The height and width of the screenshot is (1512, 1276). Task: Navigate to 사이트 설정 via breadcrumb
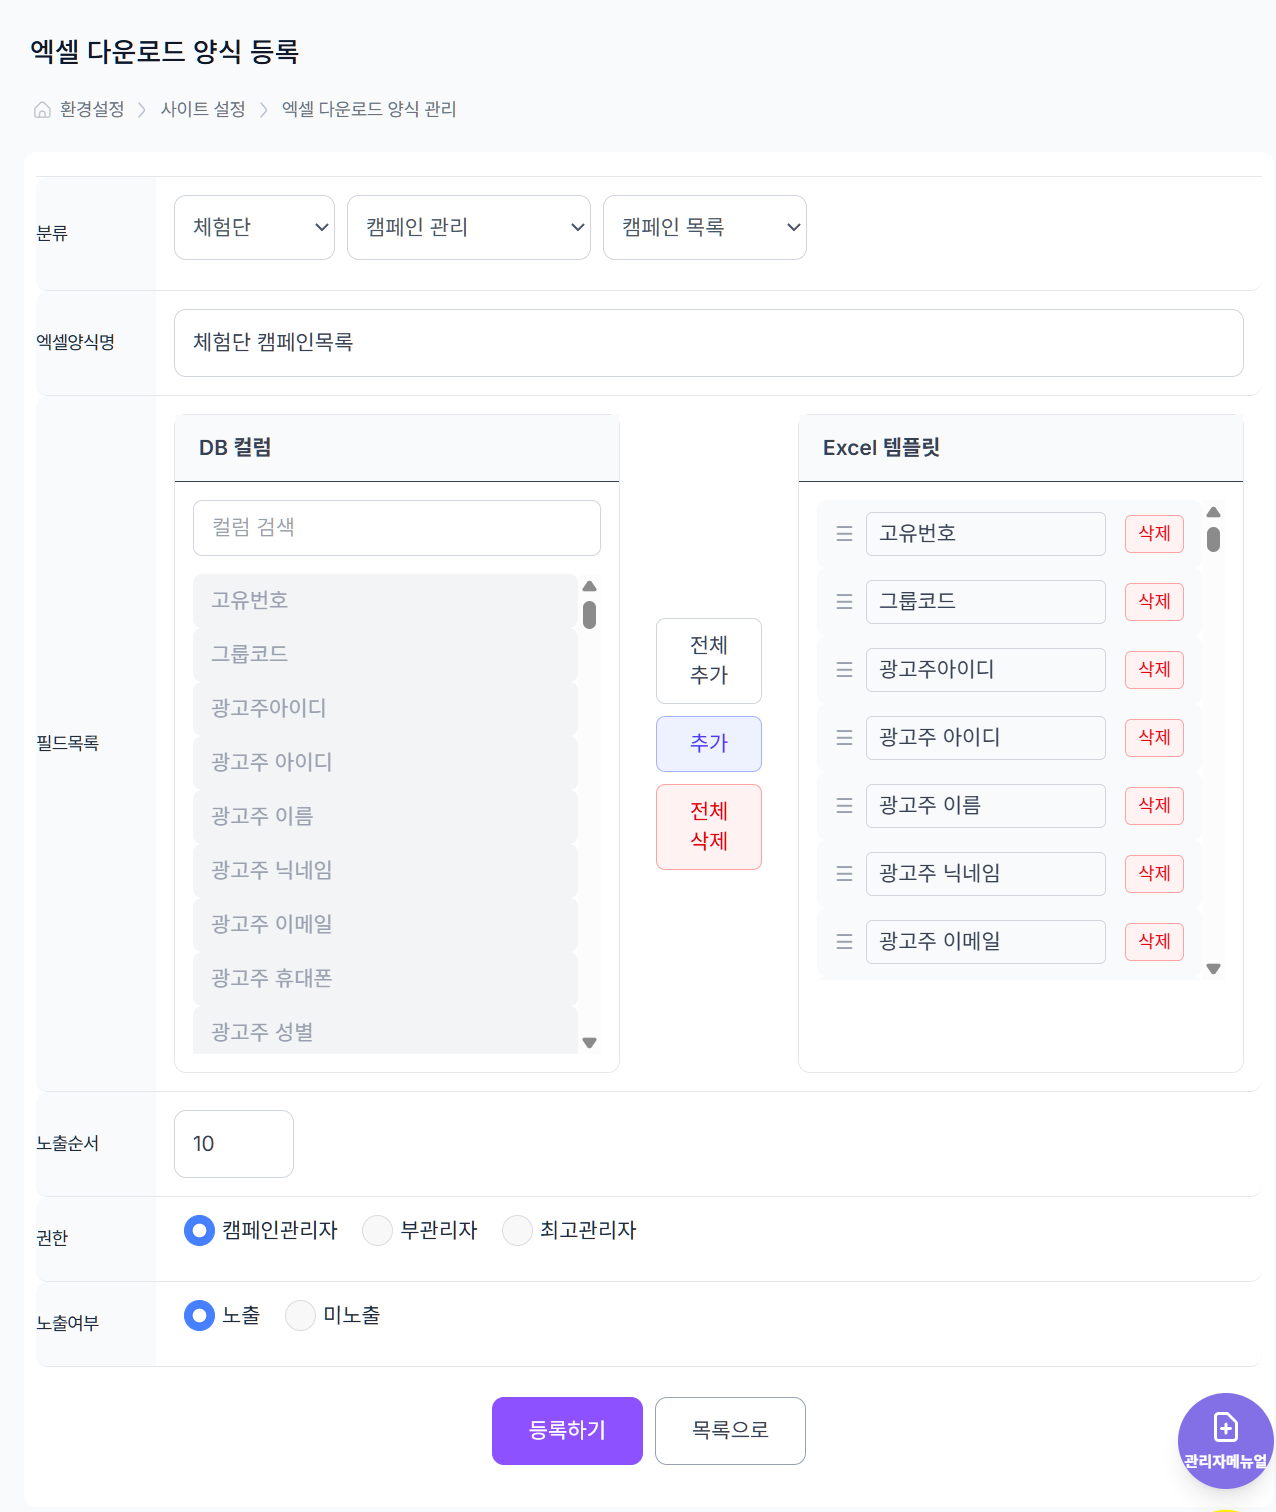point(203,109)
